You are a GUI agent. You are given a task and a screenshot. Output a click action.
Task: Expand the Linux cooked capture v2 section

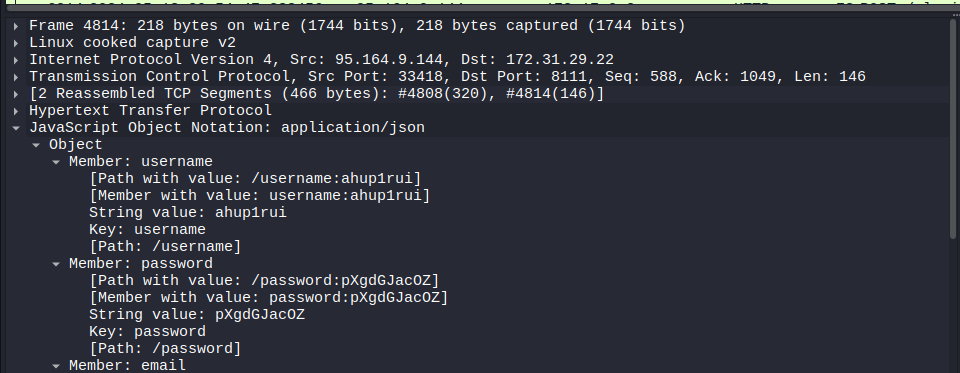pos(16,43)
